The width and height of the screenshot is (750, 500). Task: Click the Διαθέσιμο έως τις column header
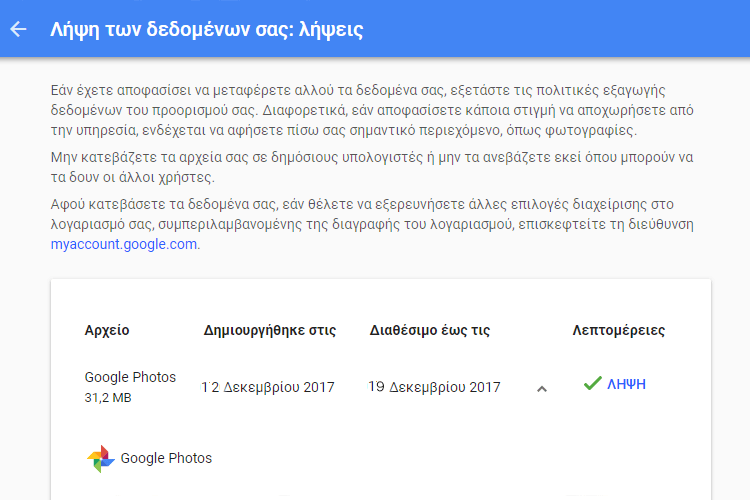tap(430, 331)
